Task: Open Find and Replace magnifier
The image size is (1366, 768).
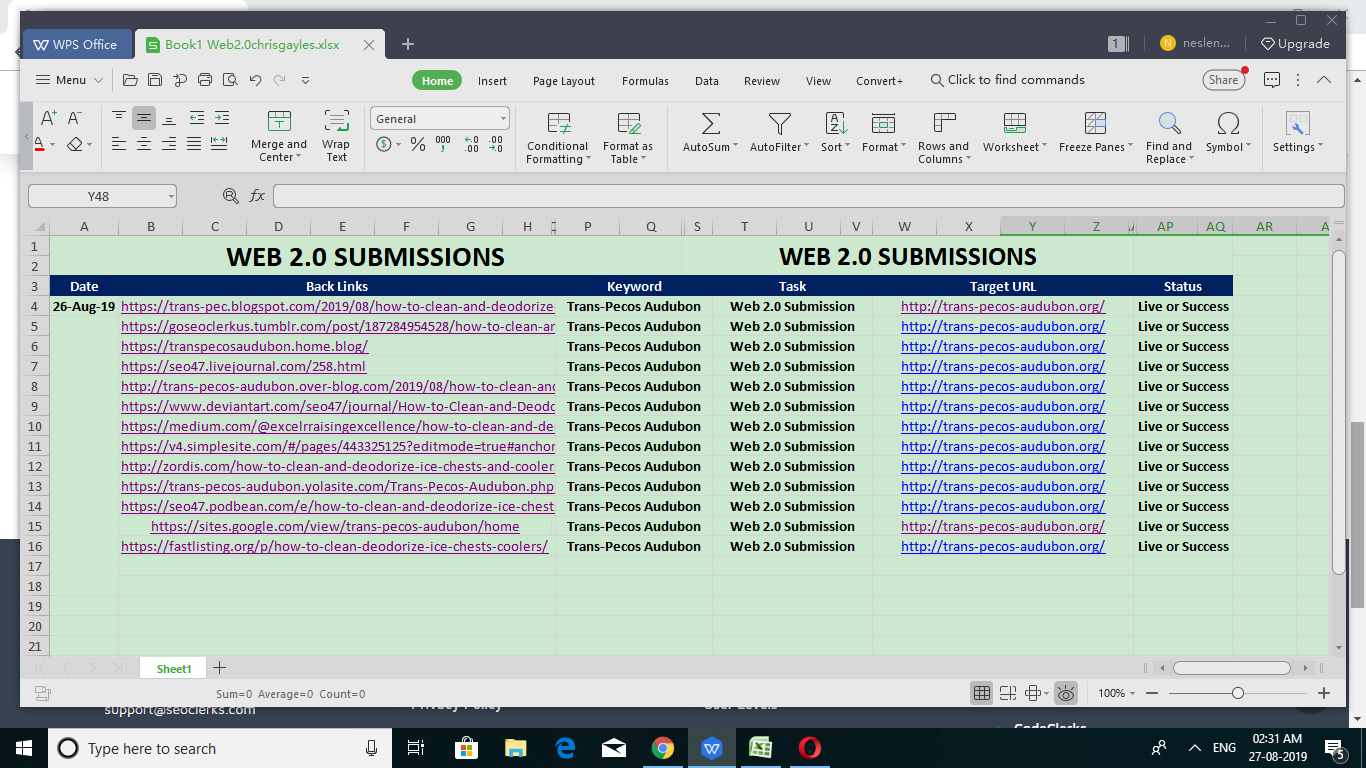Action: (1169, 124)
